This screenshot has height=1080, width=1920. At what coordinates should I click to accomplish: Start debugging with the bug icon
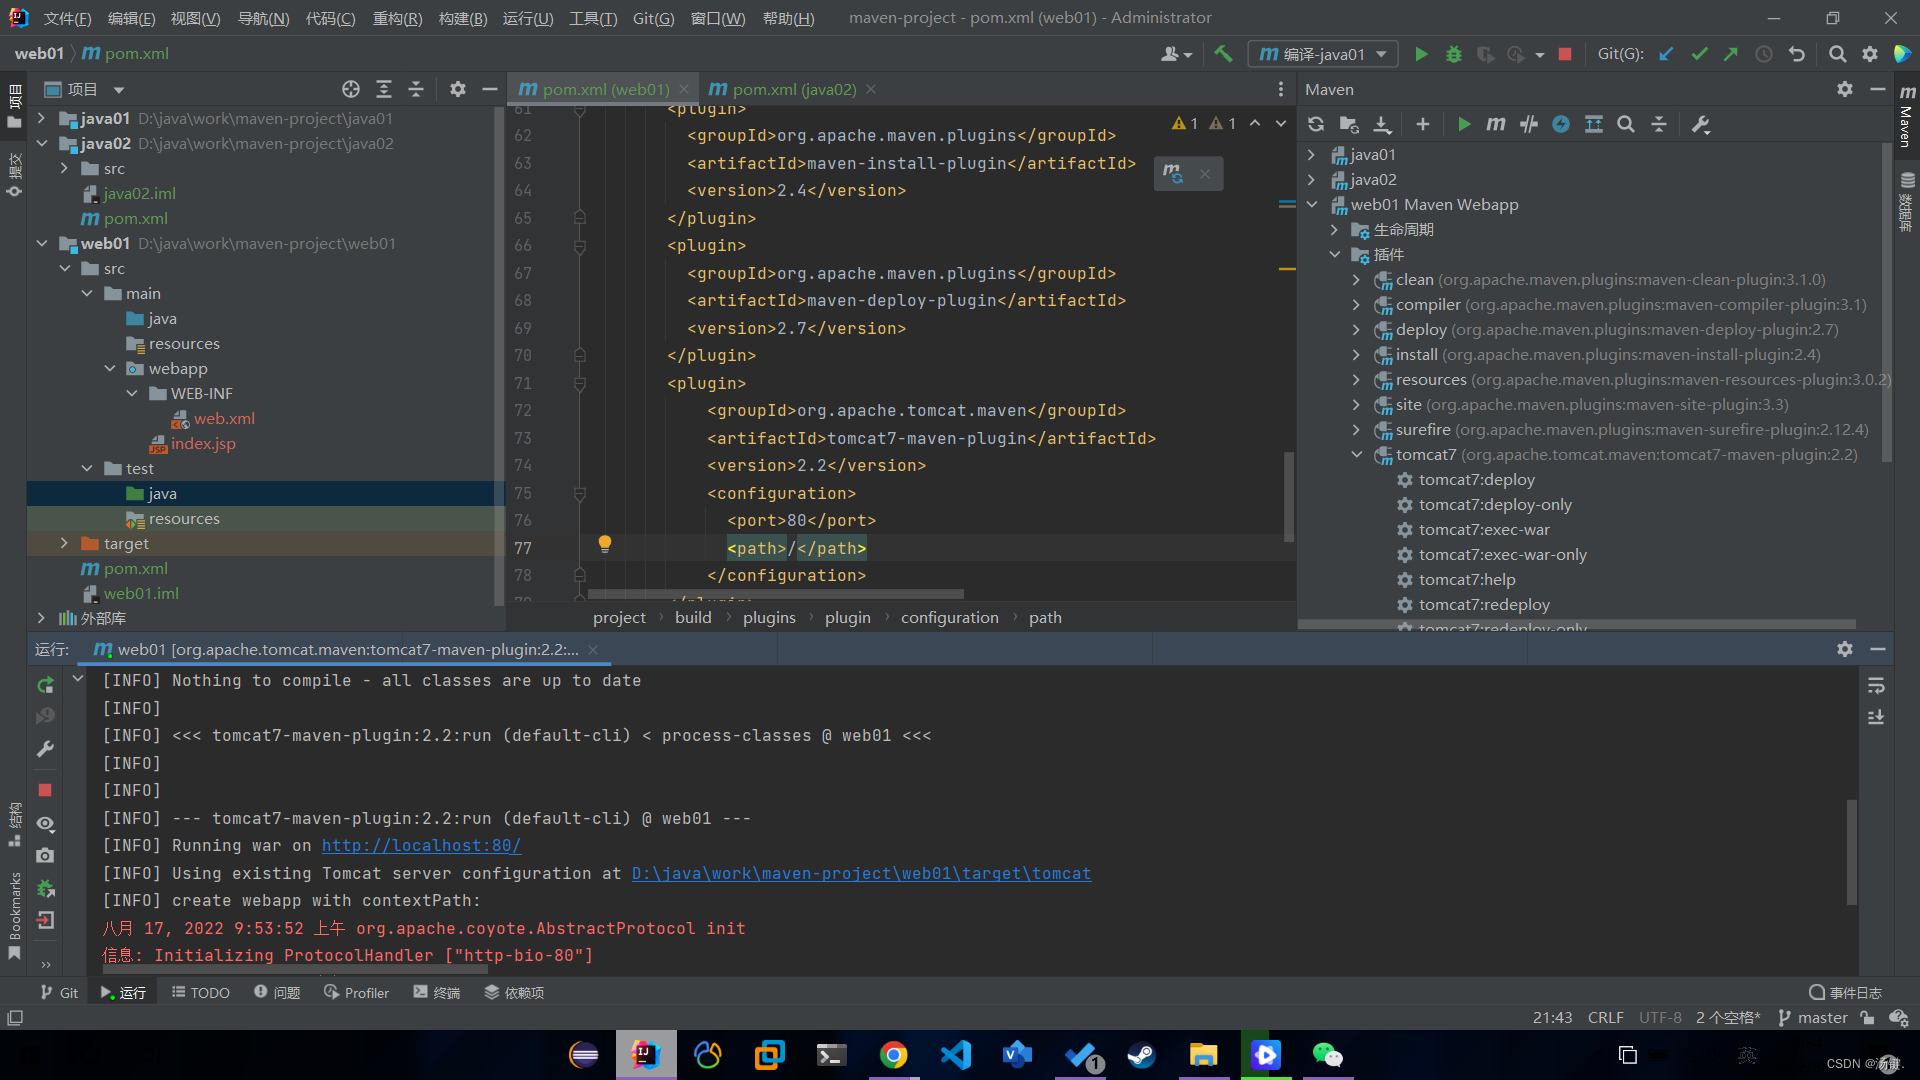pos(1453,54)
